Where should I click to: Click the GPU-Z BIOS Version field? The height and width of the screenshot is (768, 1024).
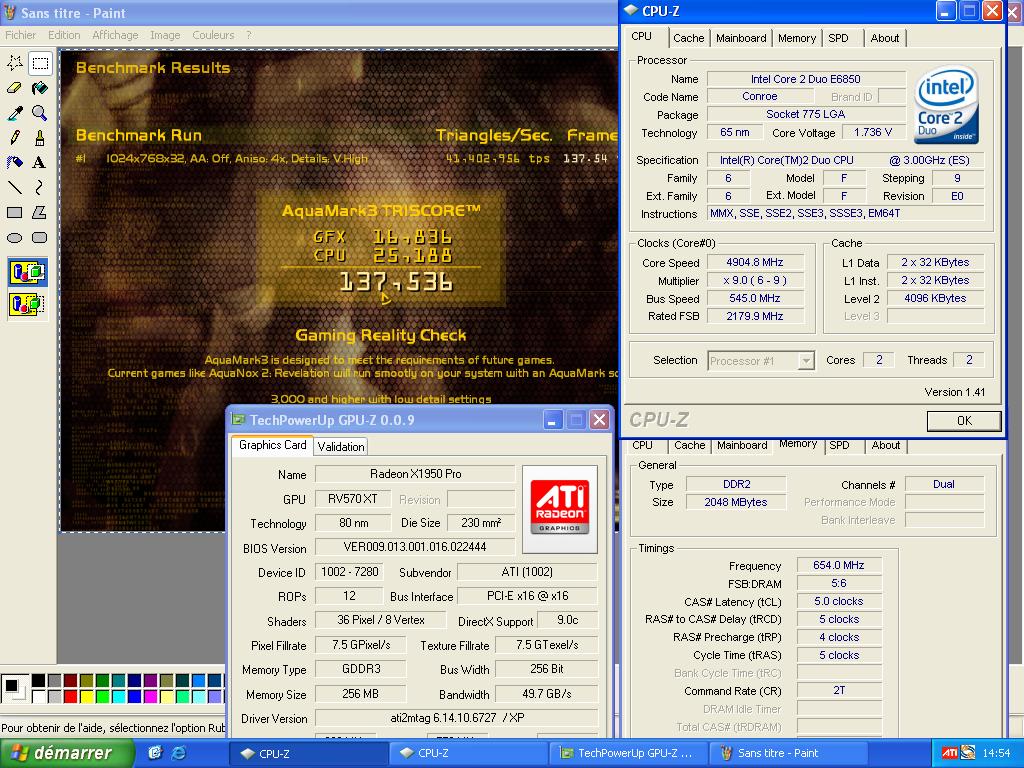415,547
